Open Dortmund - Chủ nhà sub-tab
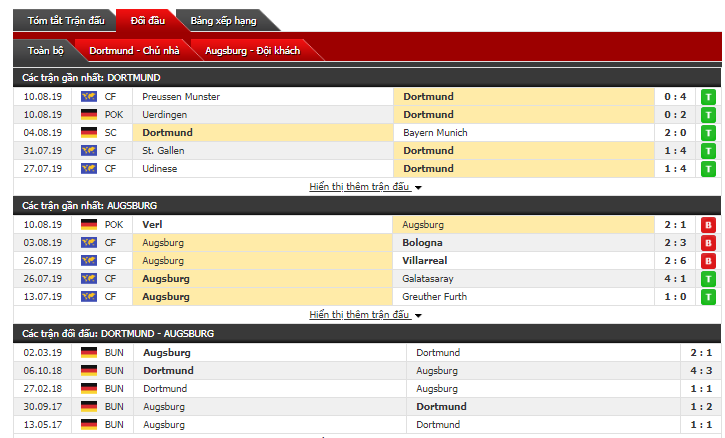Viewport: 725px width, 438px height. (x=134, y=50)
